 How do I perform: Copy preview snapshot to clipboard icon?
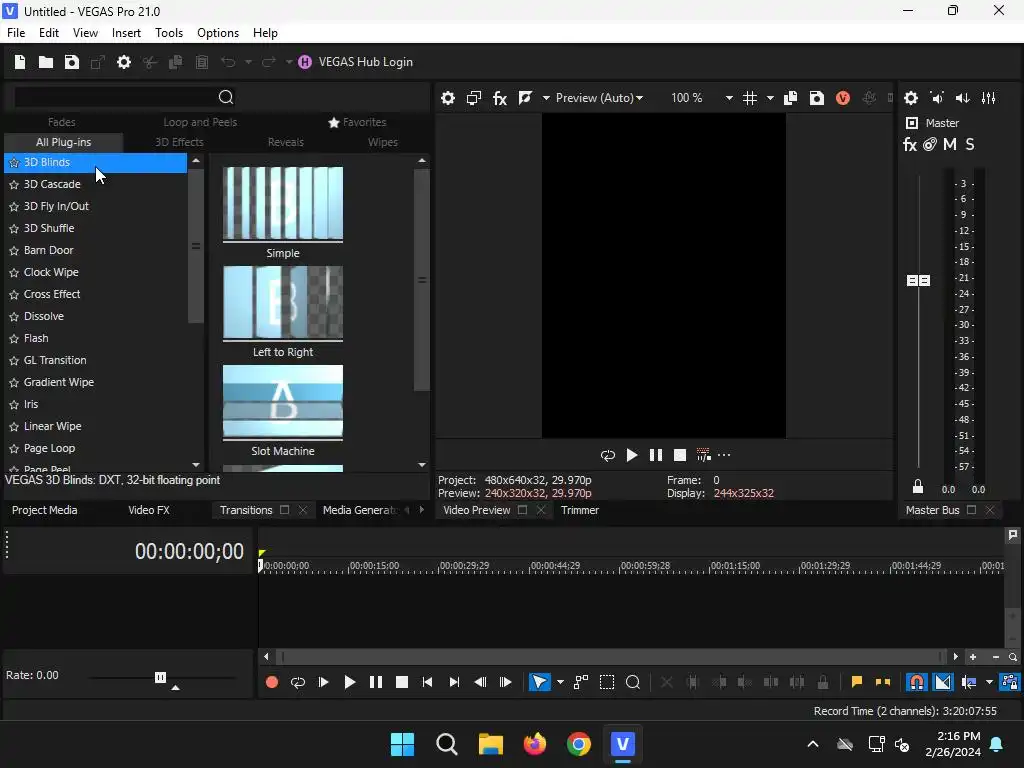790,98
